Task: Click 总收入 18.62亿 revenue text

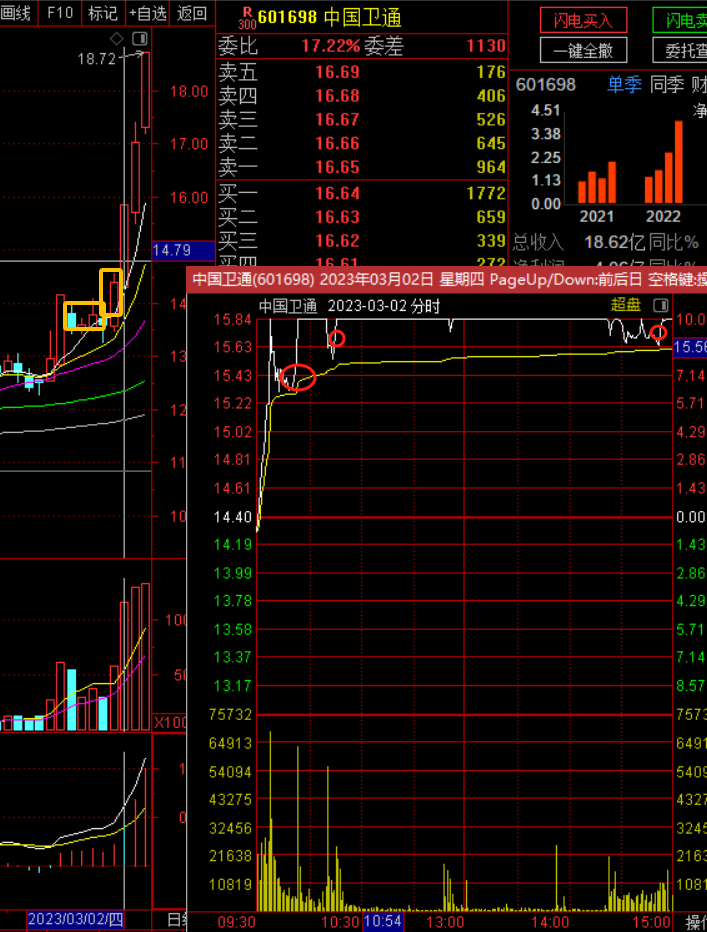Action: (x=579, y=242)
